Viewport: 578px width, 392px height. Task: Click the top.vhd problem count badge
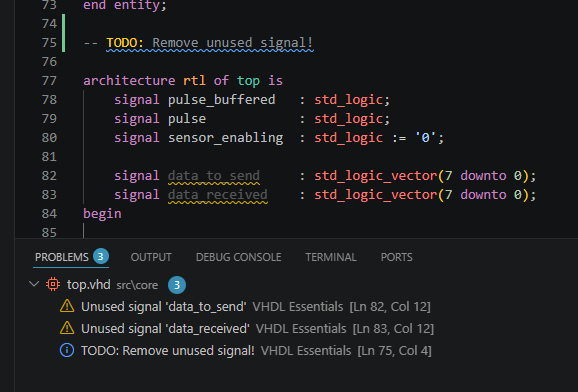177,285
